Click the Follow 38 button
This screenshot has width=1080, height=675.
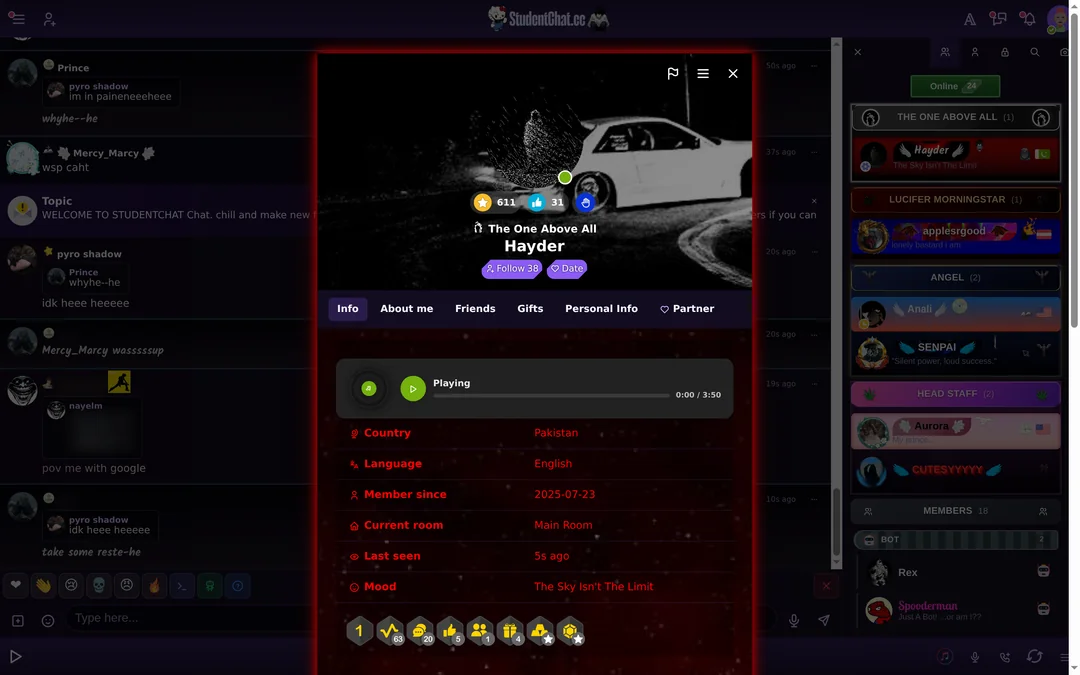click(x=512, y=269)
